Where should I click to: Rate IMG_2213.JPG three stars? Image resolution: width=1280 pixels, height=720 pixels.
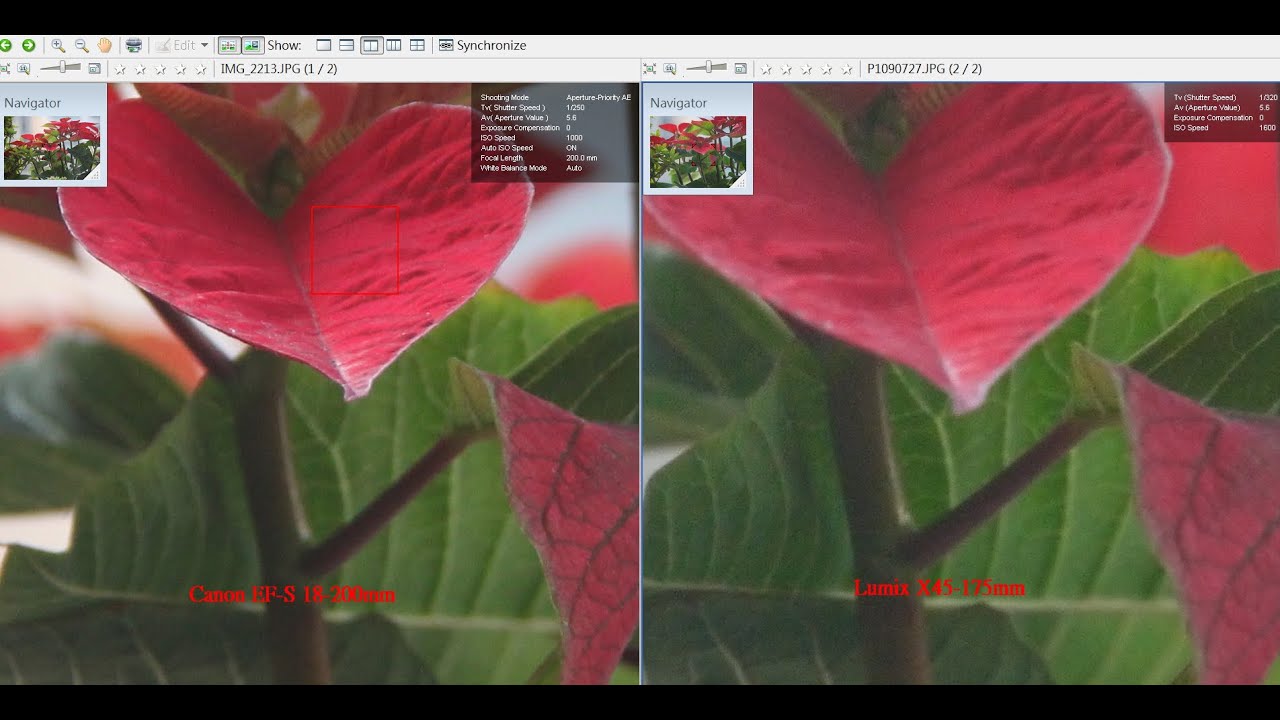tap(160, 69)
